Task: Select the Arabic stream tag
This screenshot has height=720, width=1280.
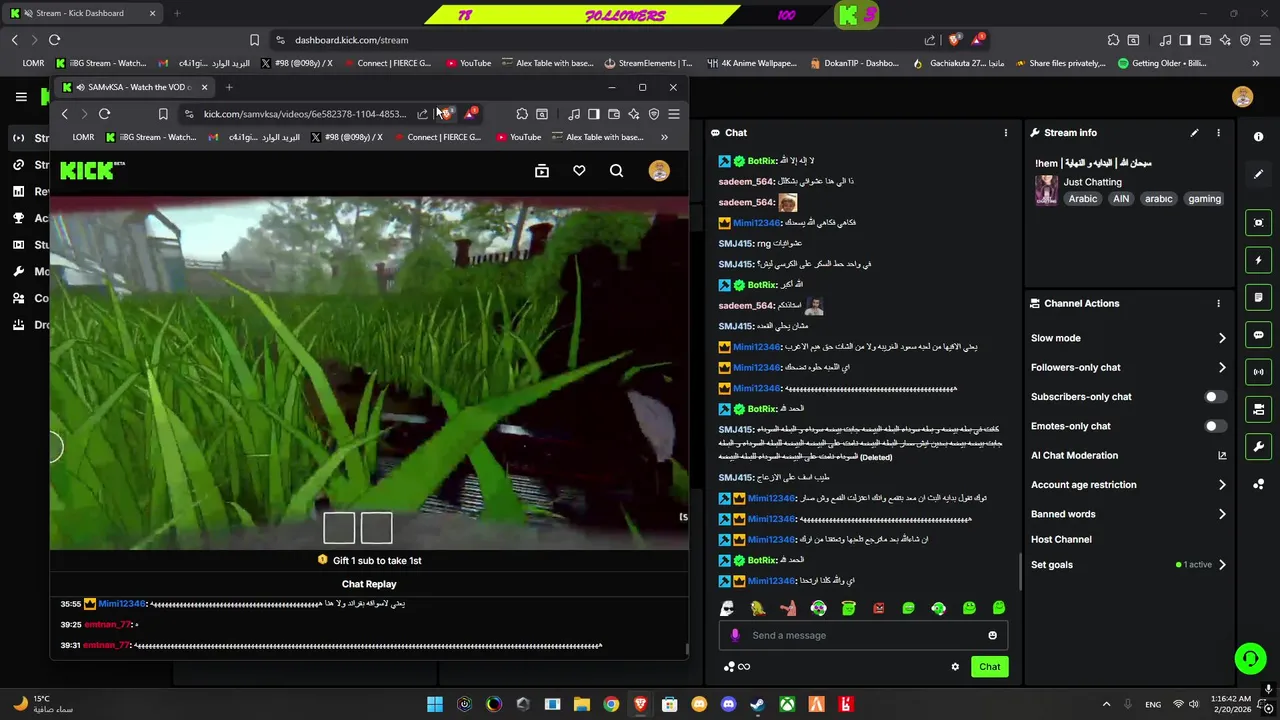Action: [1082, 199]
